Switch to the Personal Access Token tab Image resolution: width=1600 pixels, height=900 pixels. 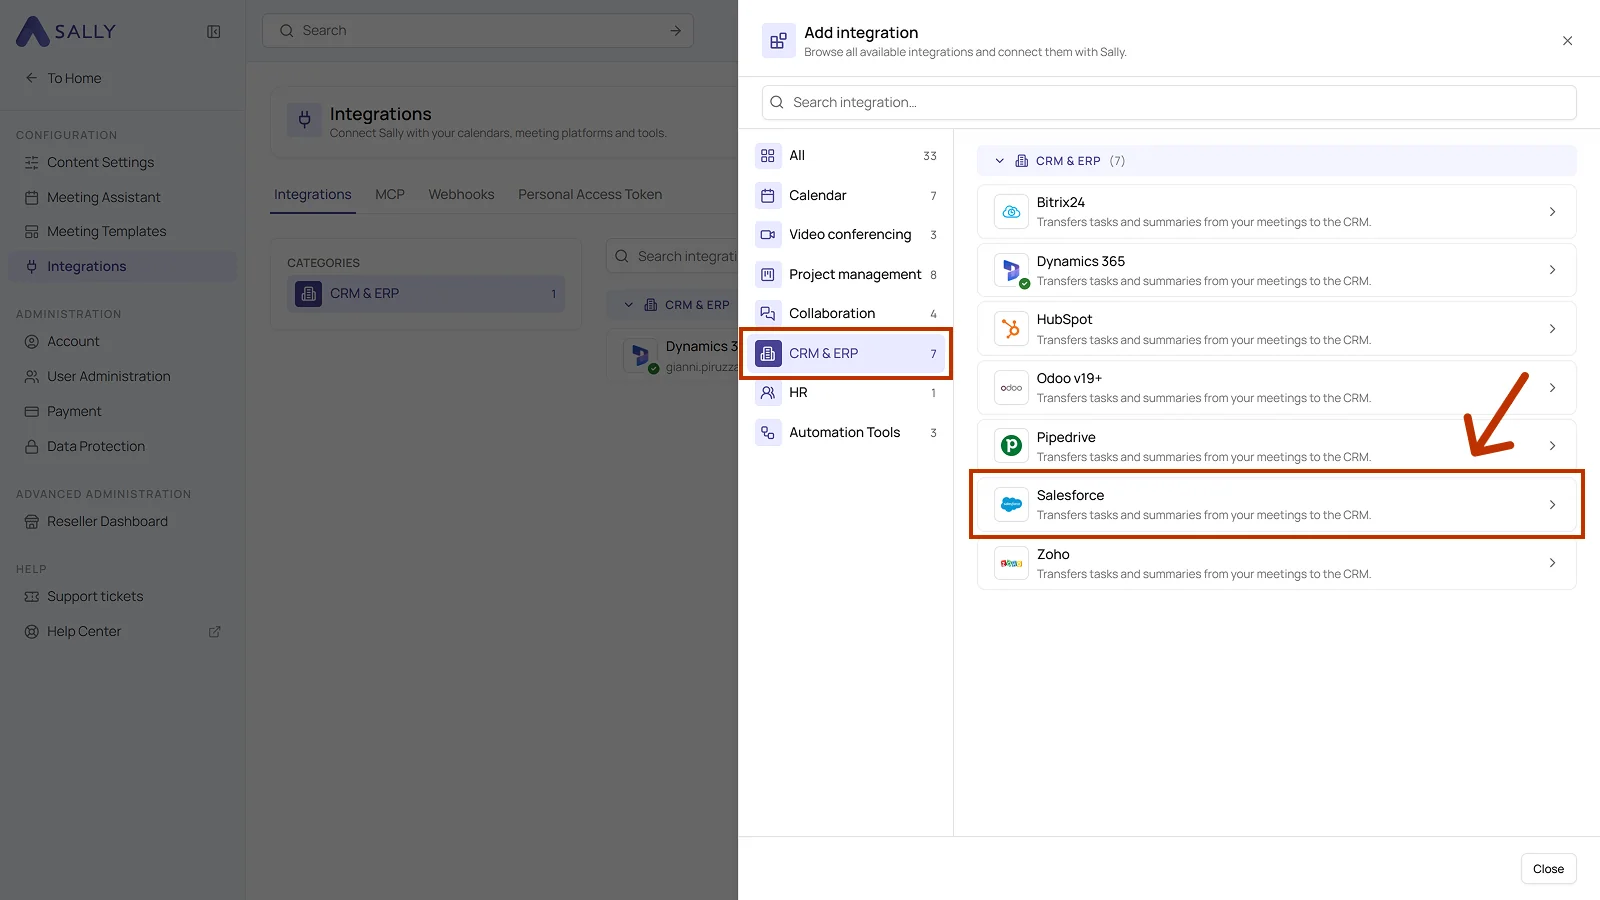coord(590,195)
